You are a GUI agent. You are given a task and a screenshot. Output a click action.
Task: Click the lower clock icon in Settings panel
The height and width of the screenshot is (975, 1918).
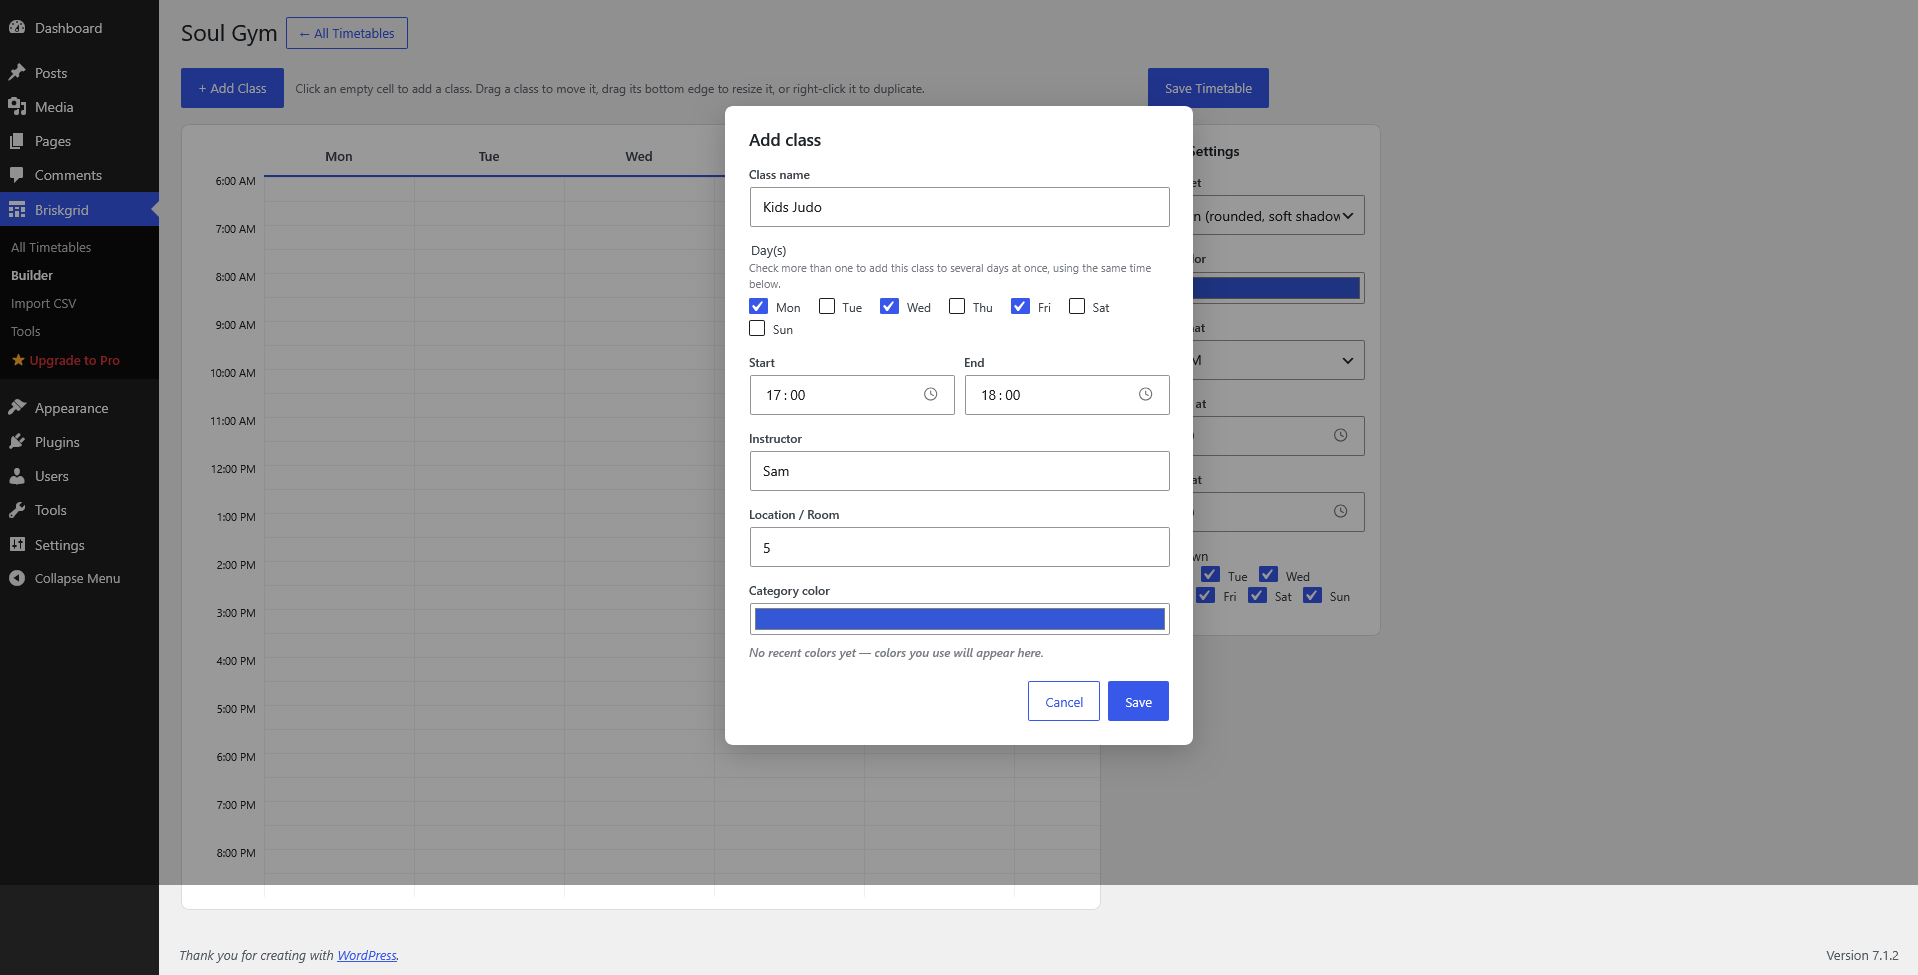[1341, 512]
